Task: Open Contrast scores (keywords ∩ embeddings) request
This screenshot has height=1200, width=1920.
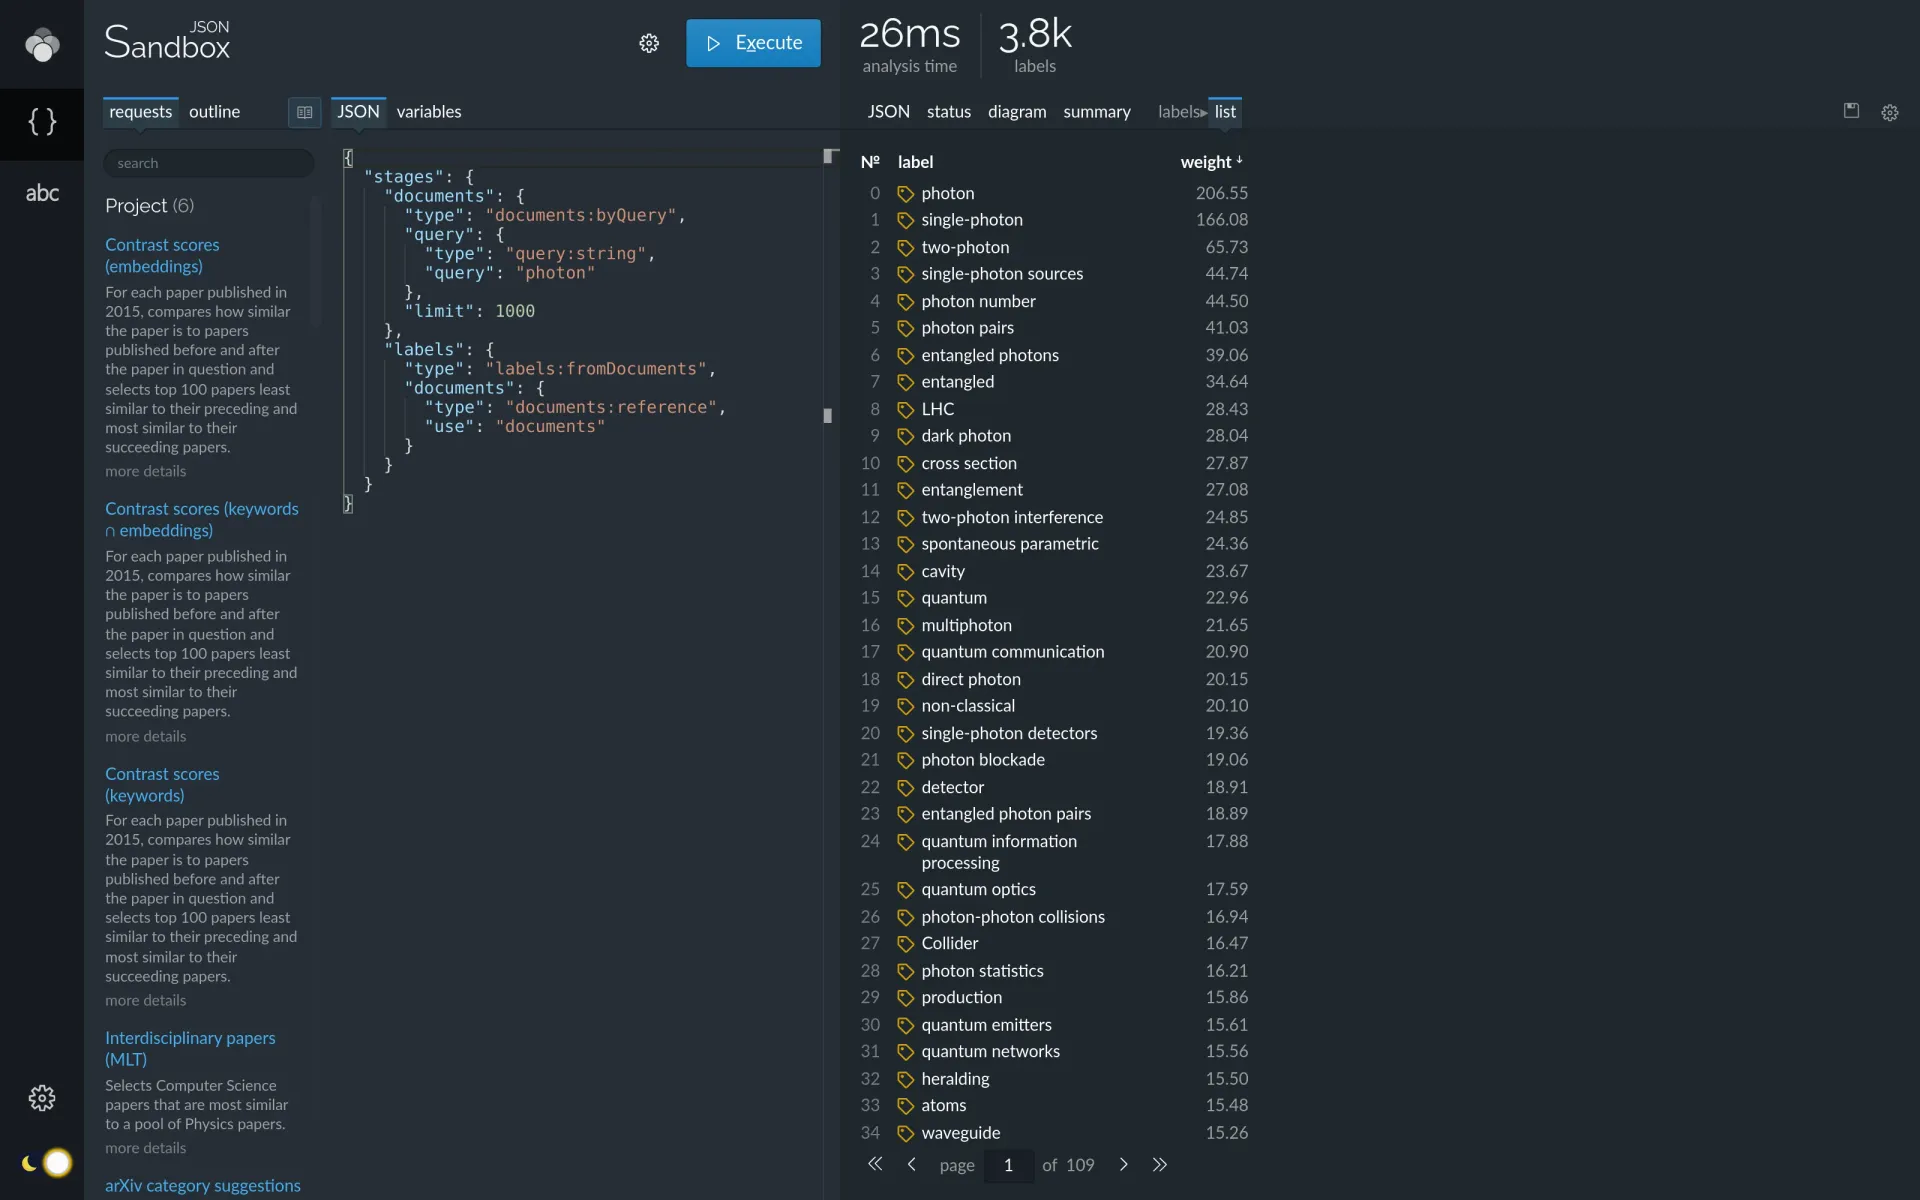Action: click(x=201, y=519)
